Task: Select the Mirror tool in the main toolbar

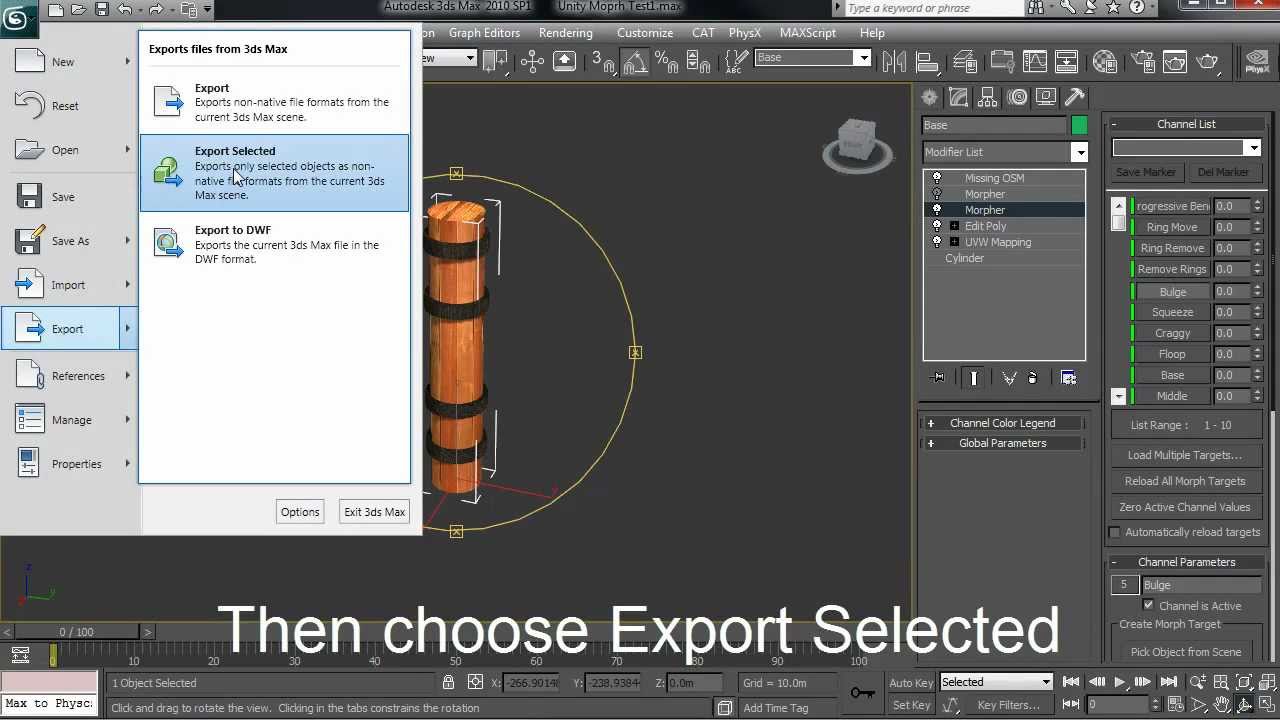Action: [x=892, y=62]
